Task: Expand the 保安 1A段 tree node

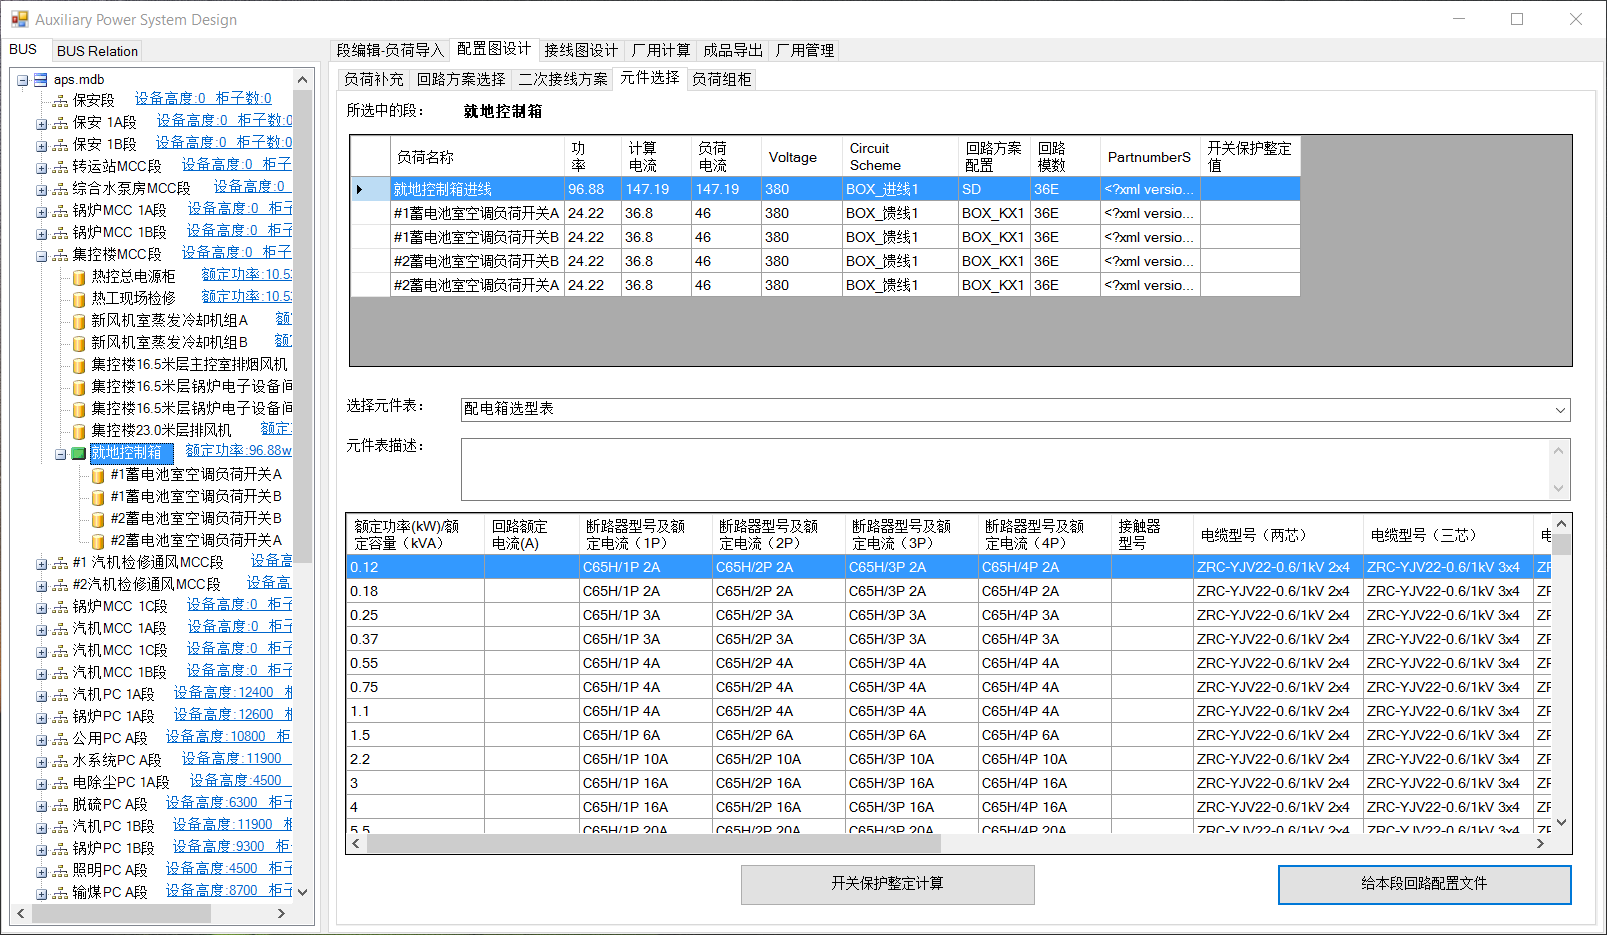Action: click(41, 123)
